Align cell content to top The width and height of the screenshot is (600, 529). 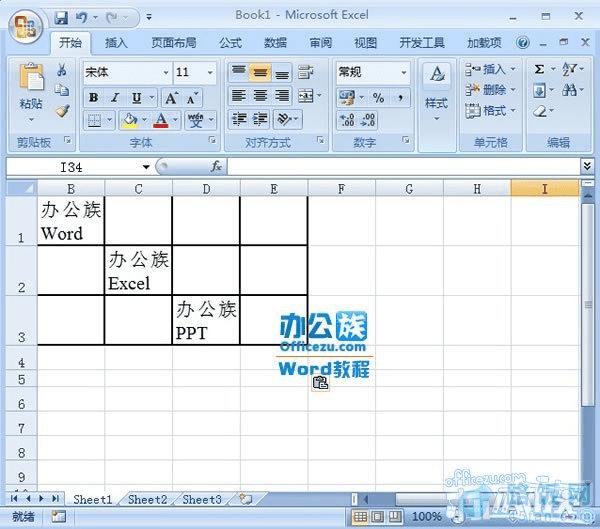click(239, 72)
